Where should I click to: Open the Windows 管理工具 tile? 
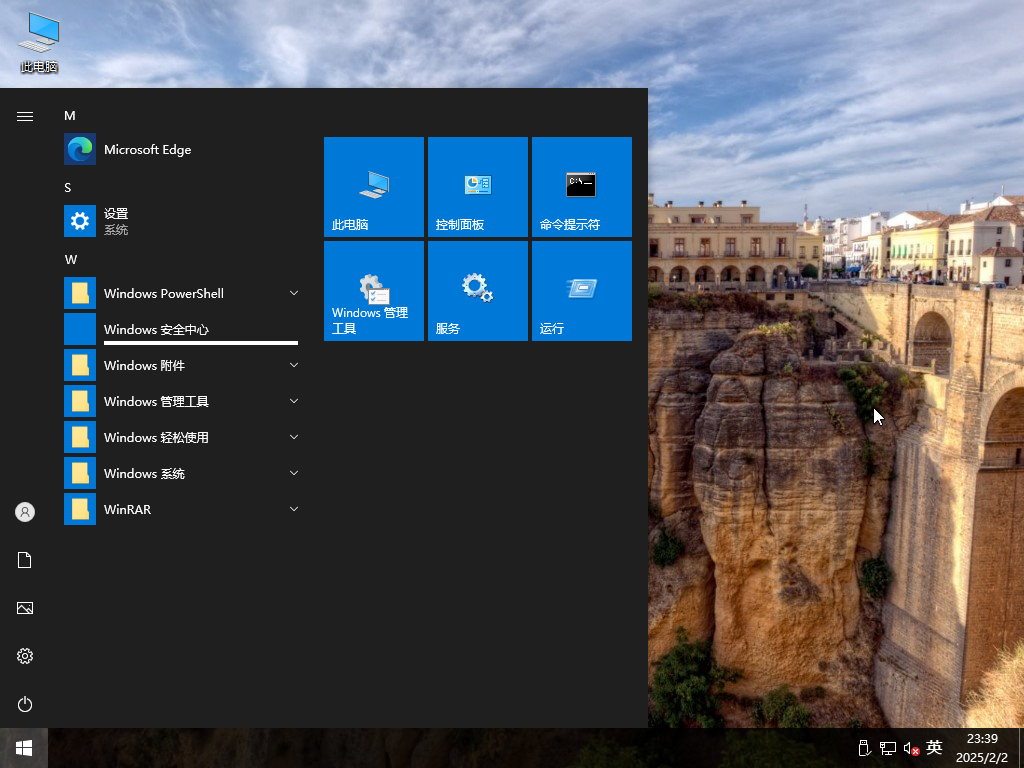click(x=374, y=291)
